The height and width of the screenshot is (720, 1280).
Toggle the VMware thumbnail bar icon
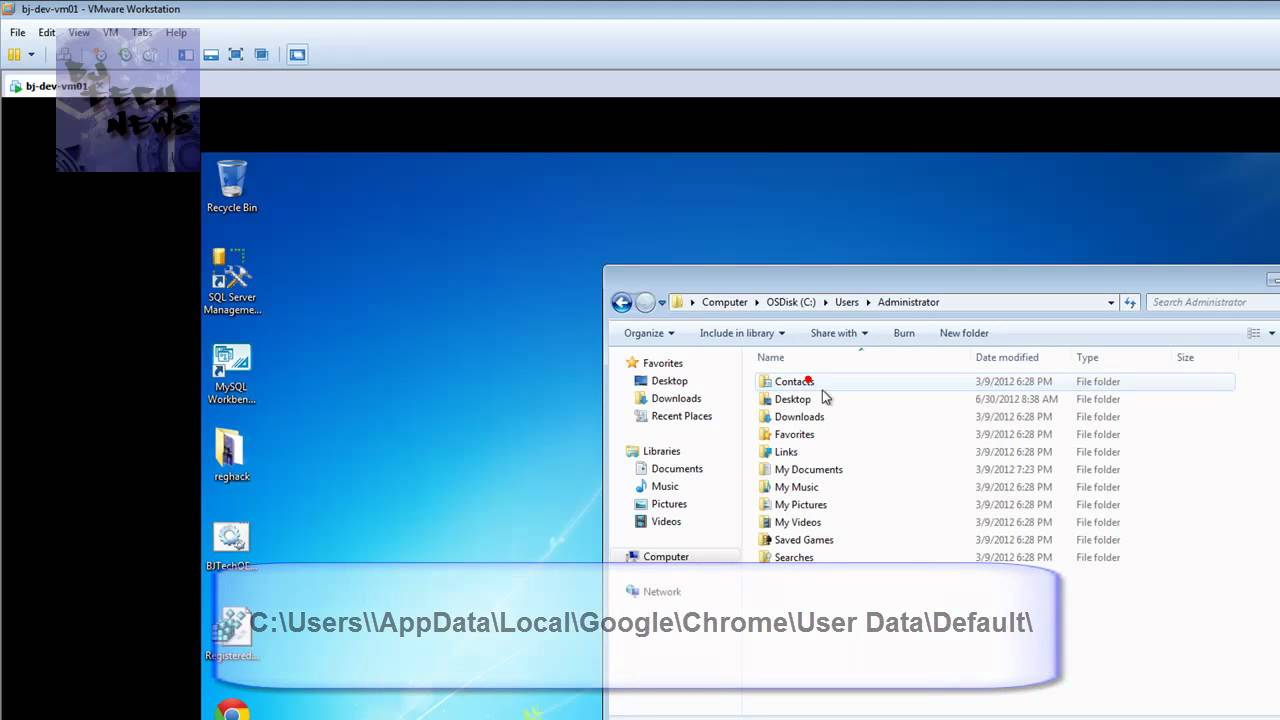coord(211,55)
